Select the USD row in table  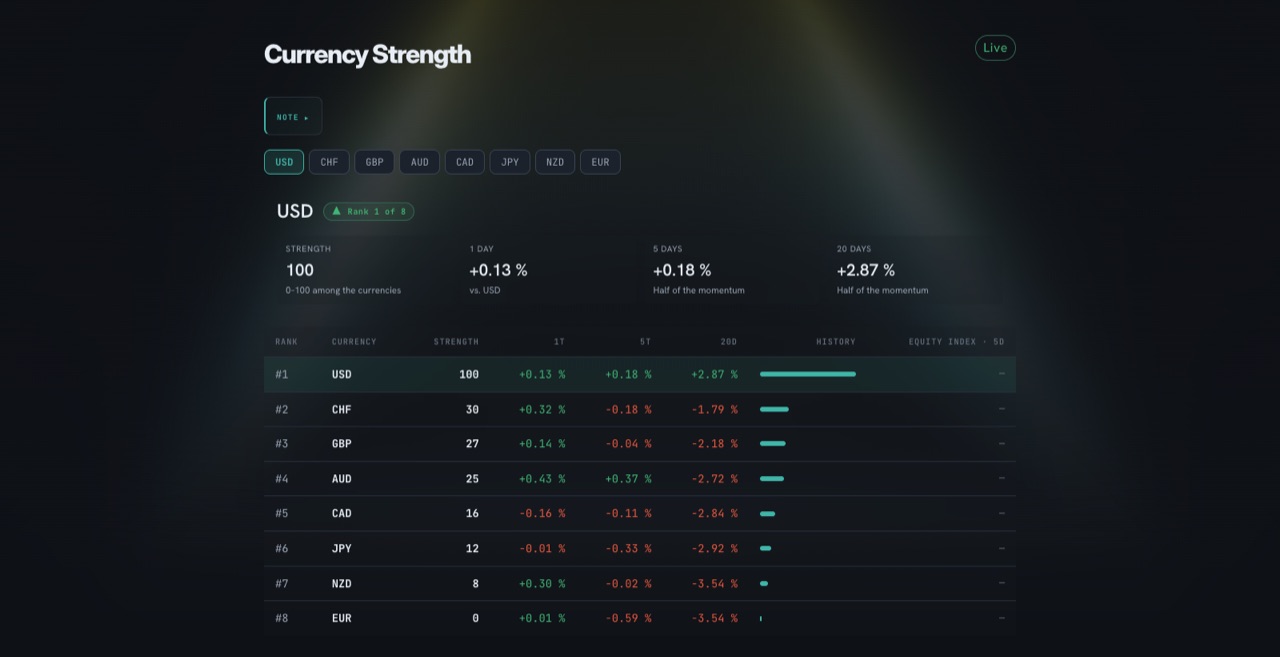point(640,374)
